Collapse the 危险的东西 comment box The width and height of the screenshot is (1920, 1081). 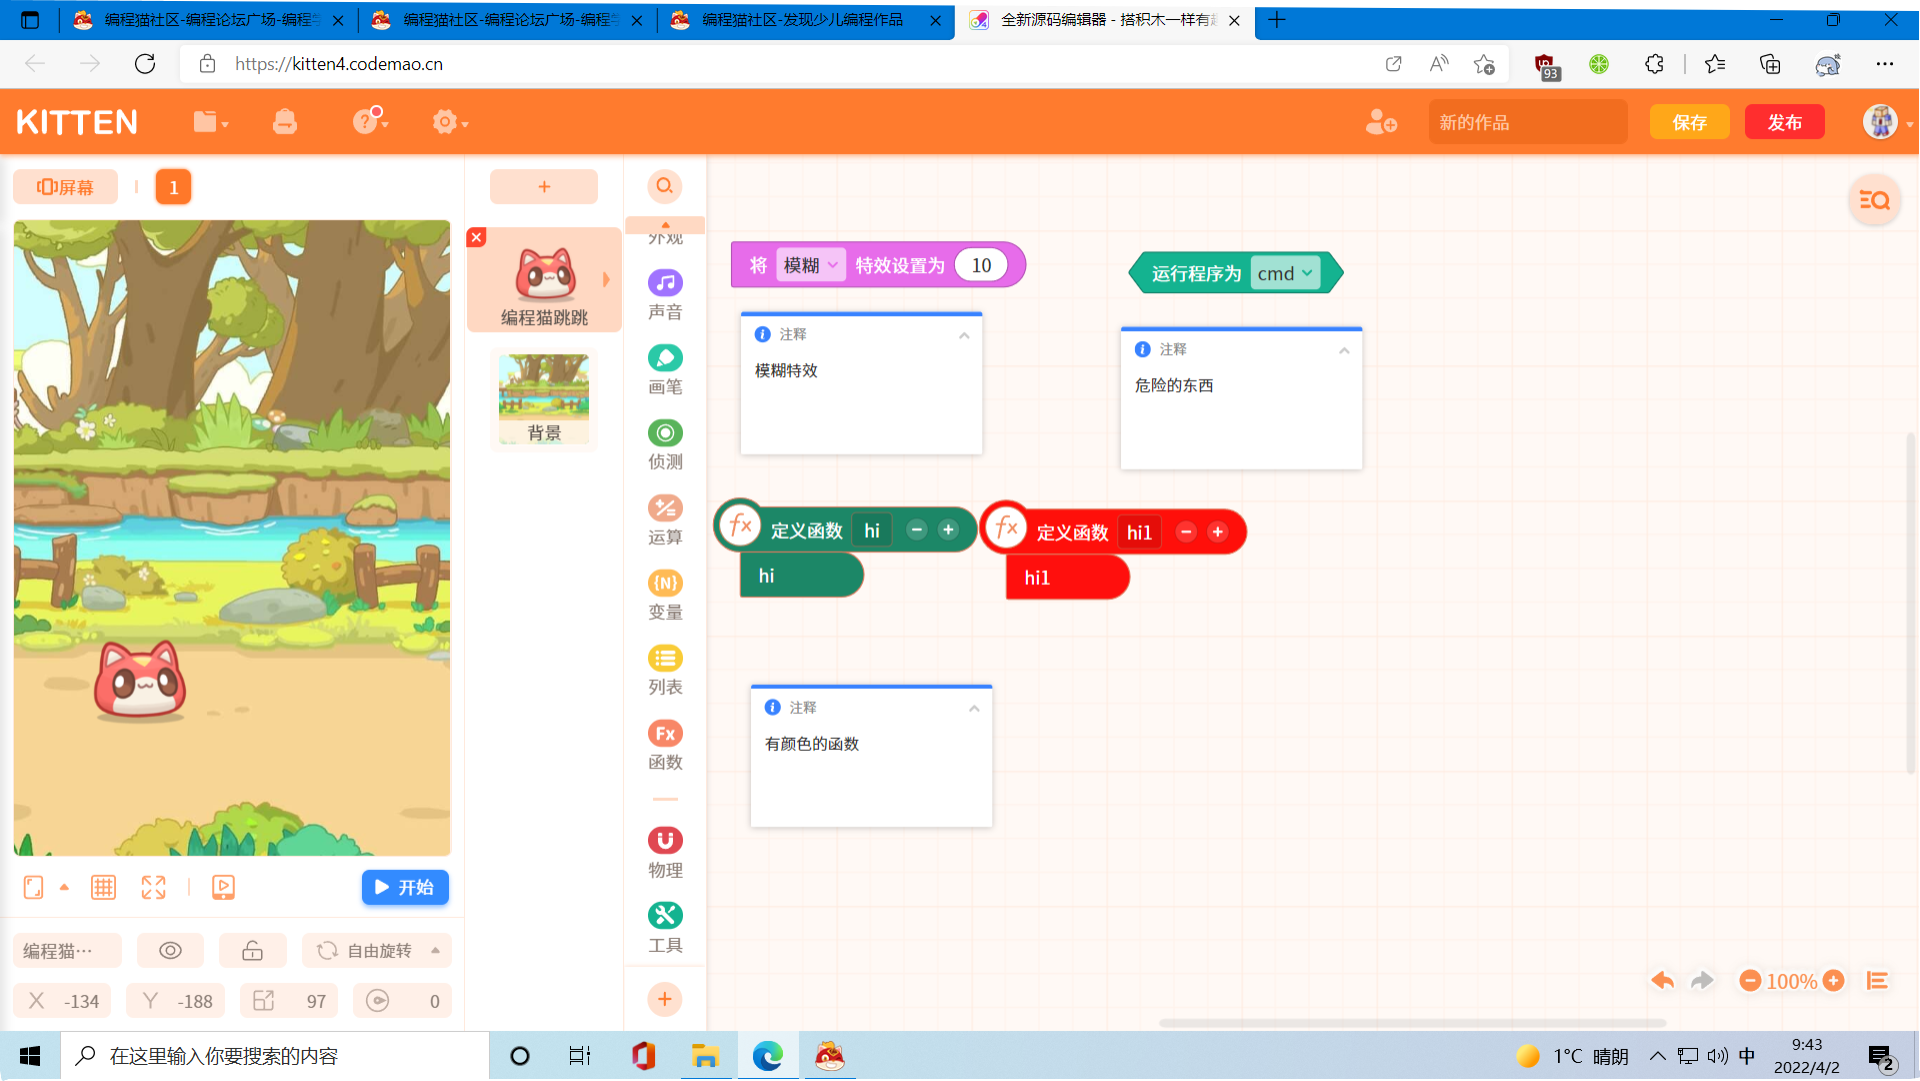tap(1344, 350)
